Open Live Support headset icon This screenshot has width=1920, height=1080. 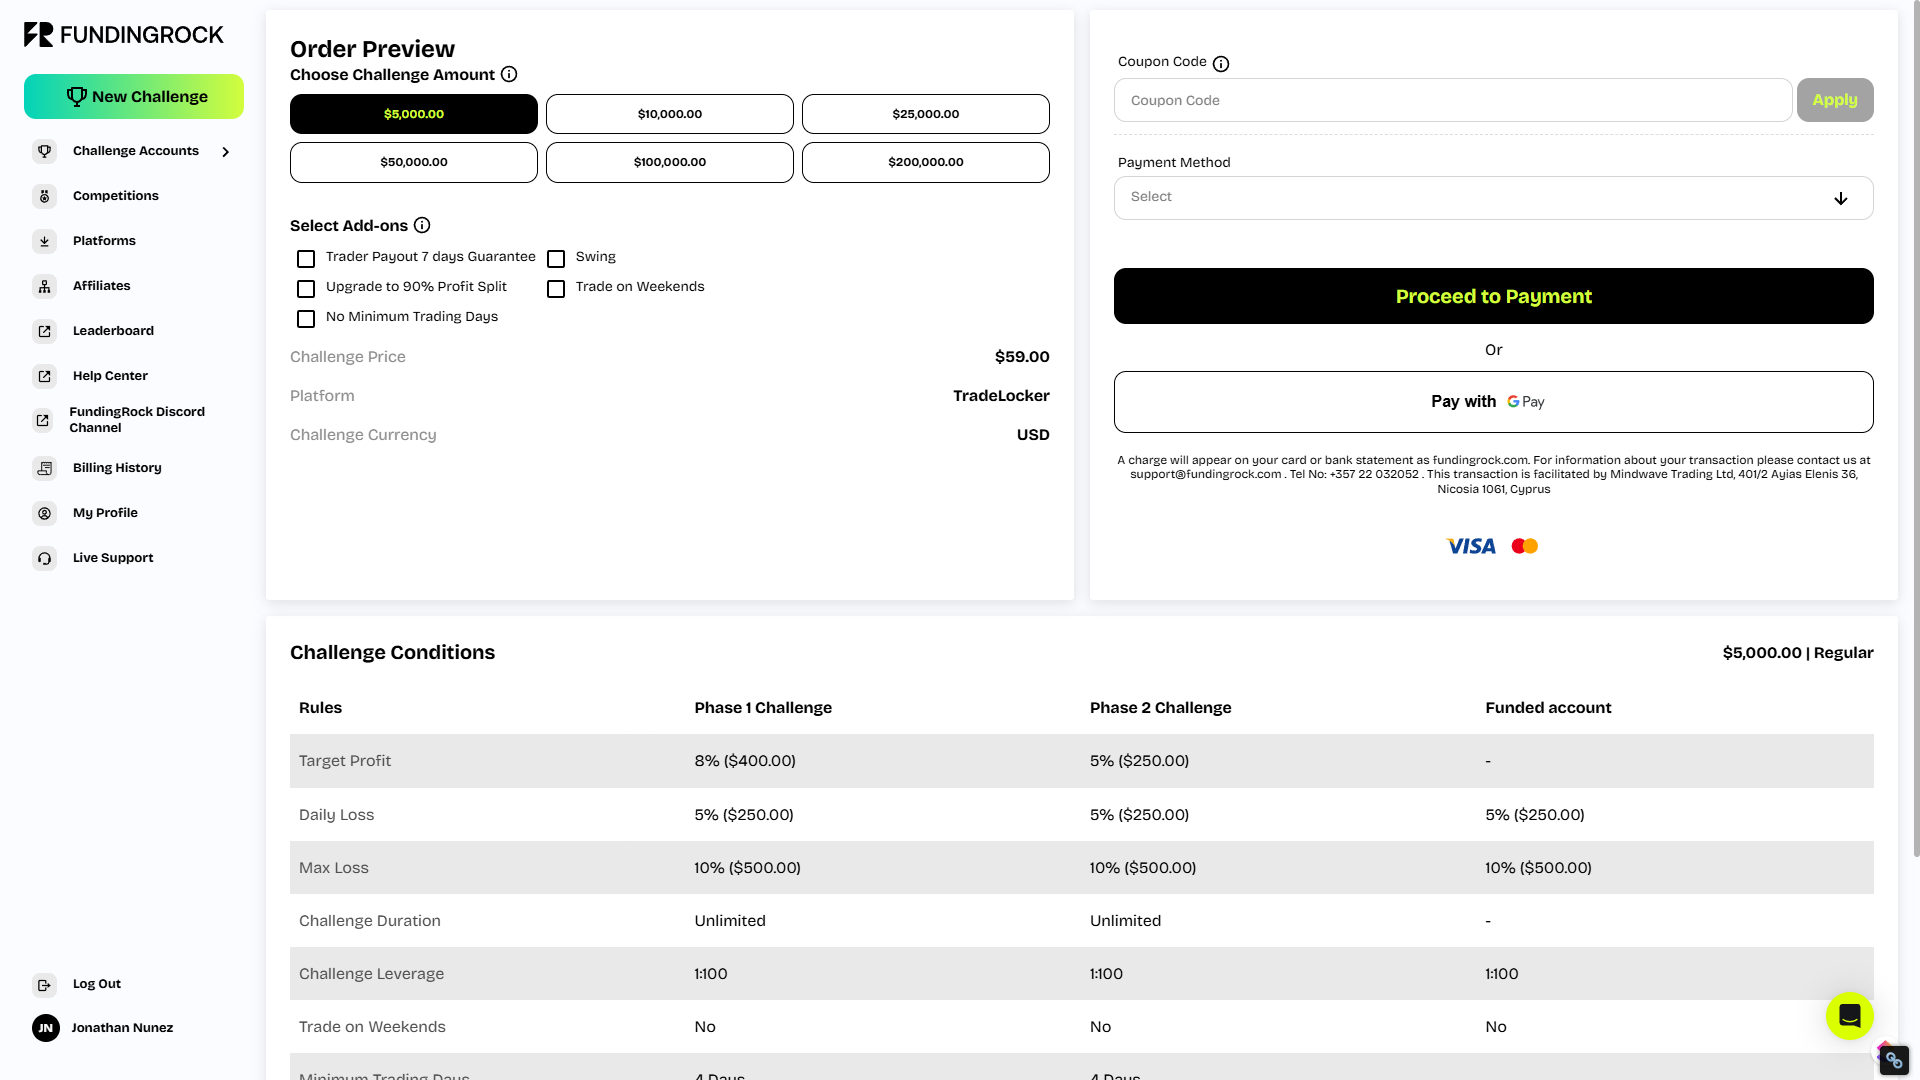(44, 558)
